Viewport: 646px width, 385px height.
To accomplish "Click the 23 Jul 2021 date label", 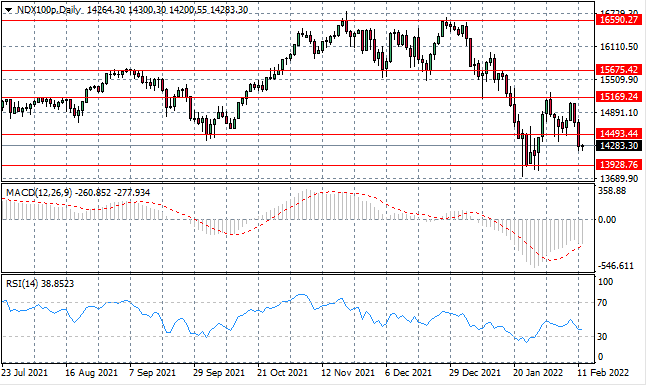I will coord(25,373).
